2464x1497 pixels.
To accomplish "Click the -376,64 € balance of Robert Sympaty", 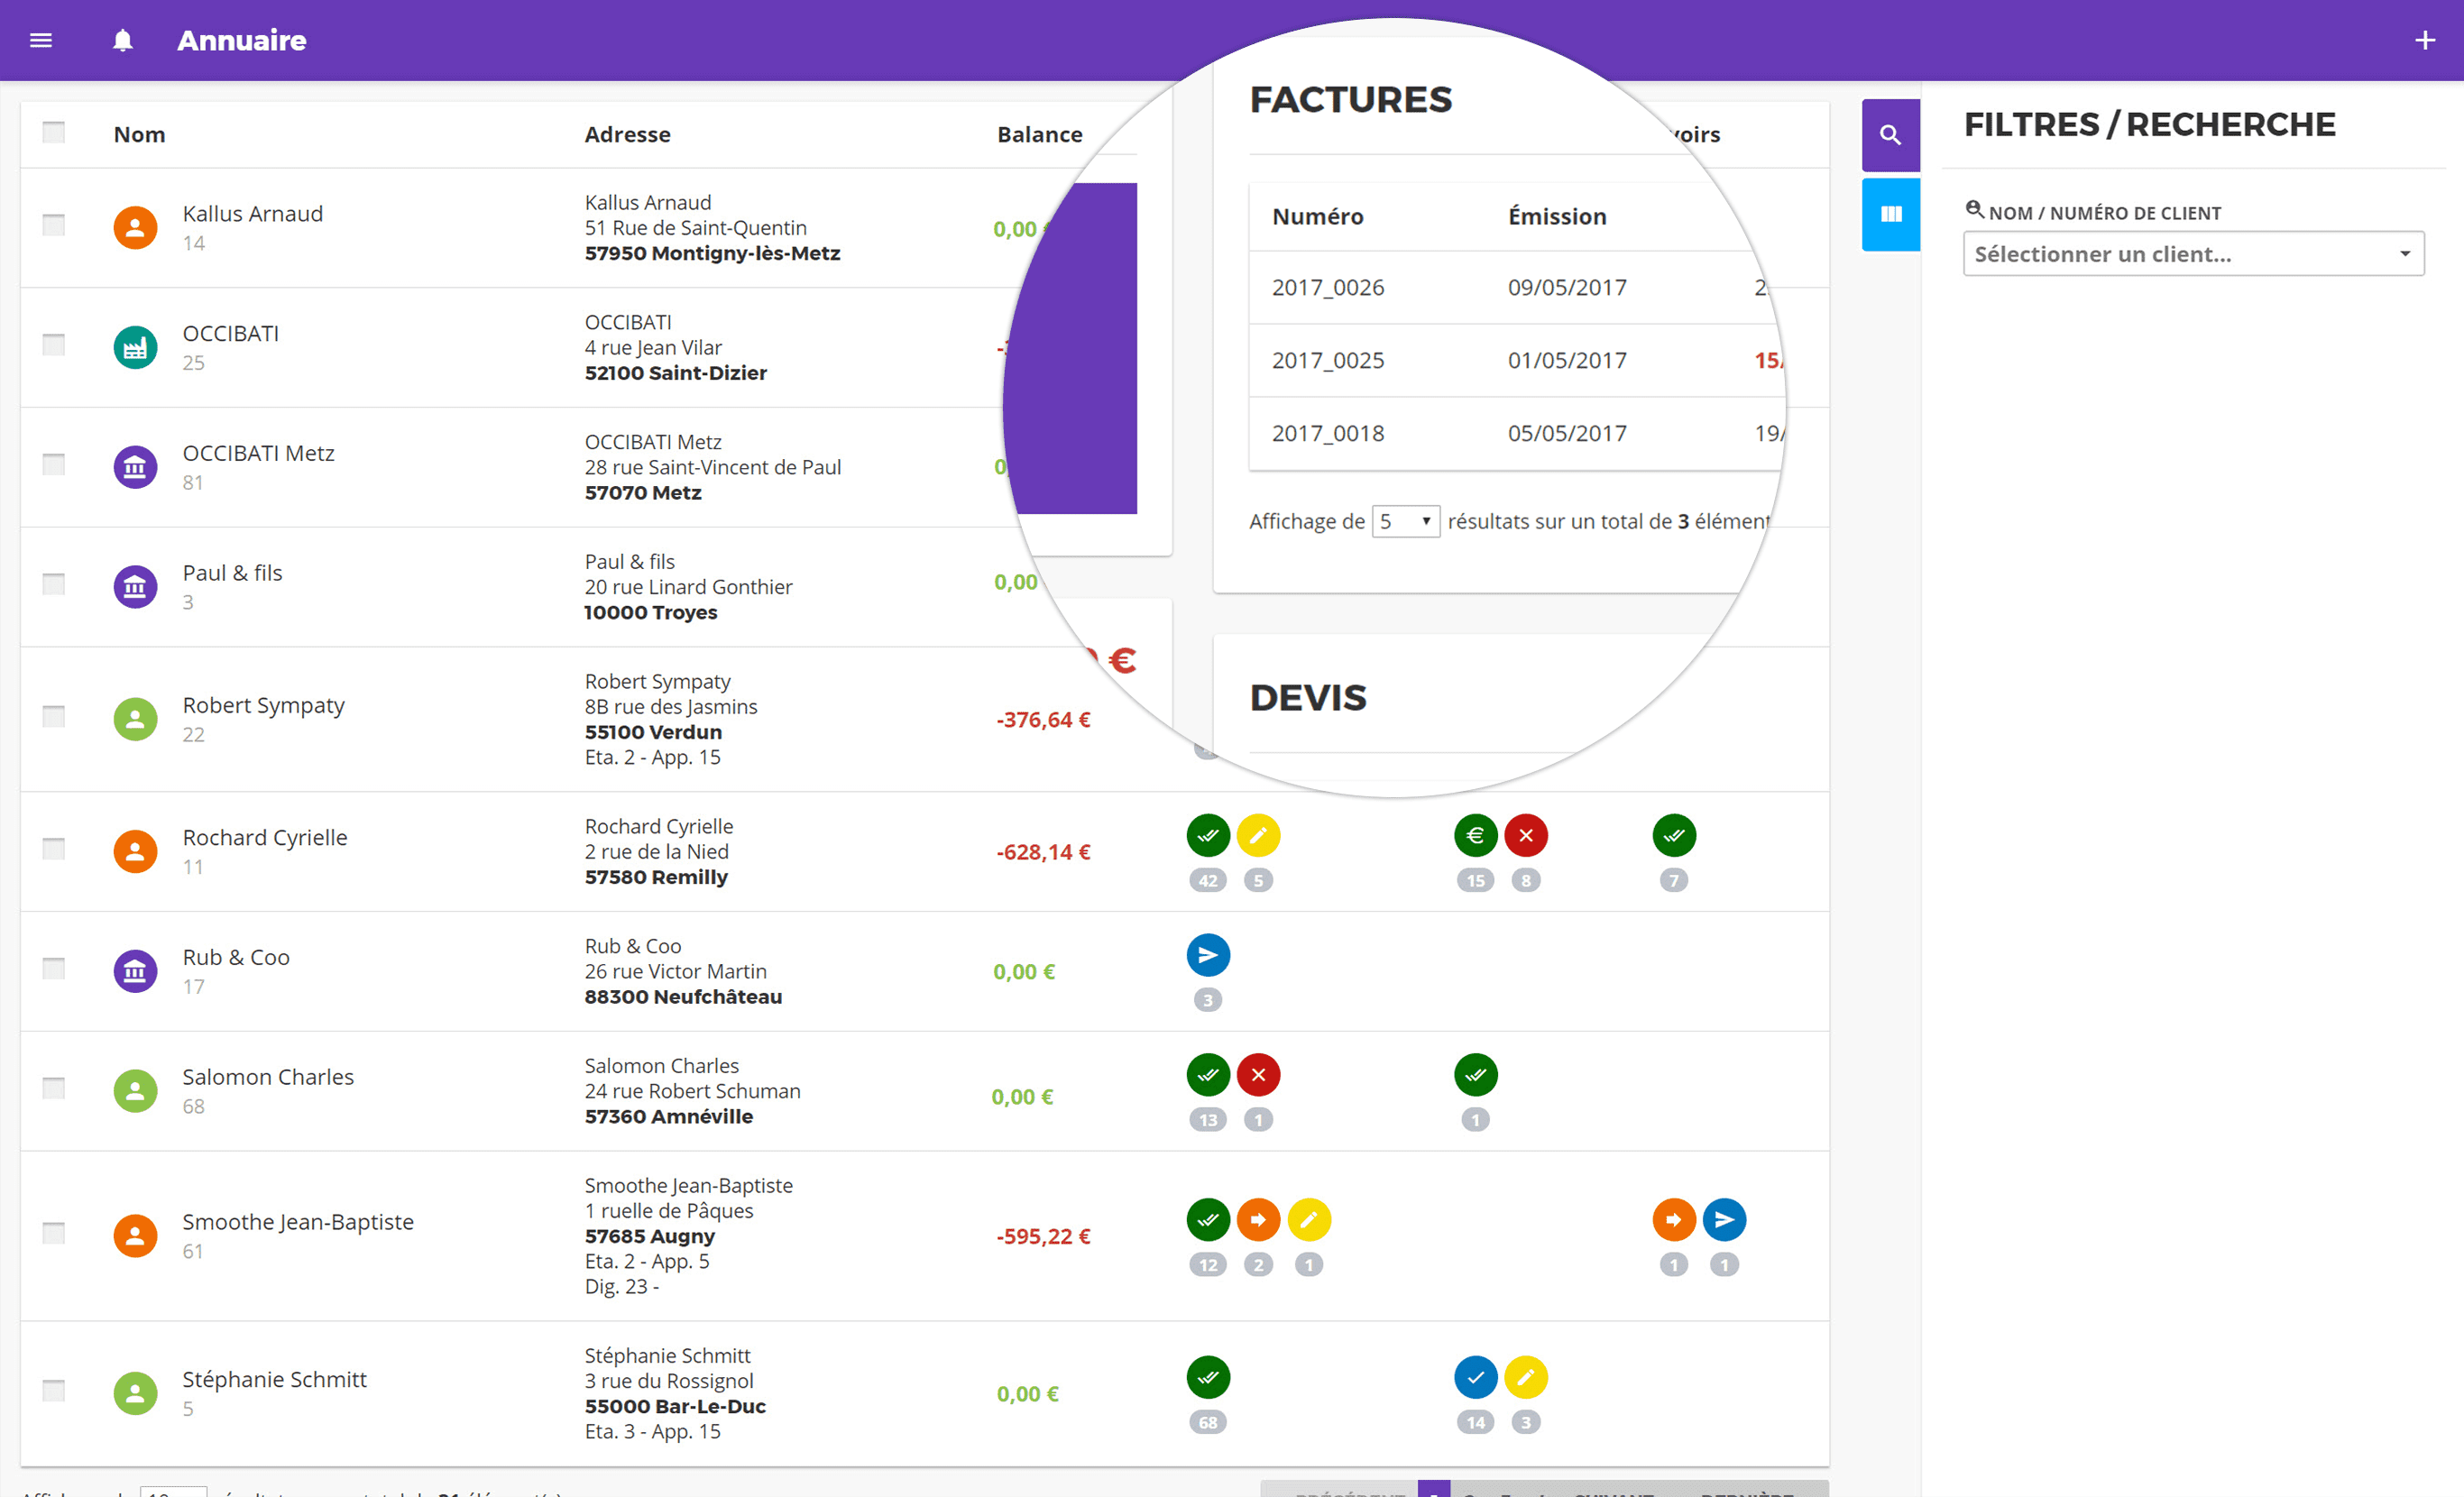I will tap(1043, 720).
